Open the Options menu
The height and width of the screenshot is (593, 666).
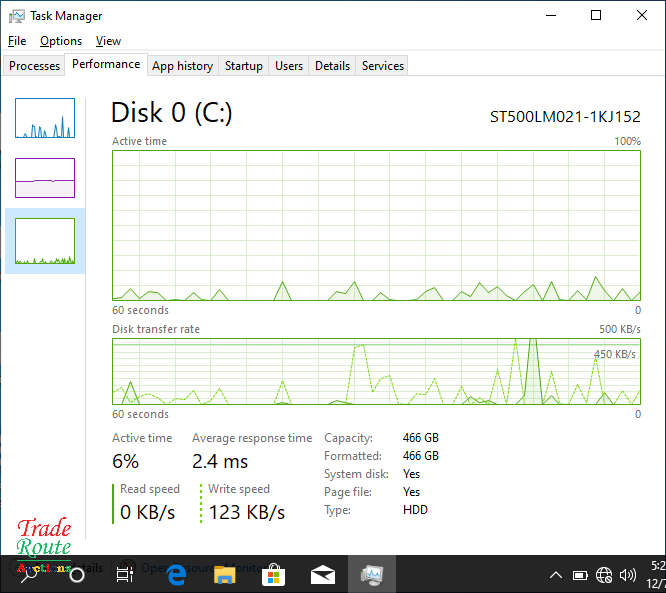[x=61, y=41]
